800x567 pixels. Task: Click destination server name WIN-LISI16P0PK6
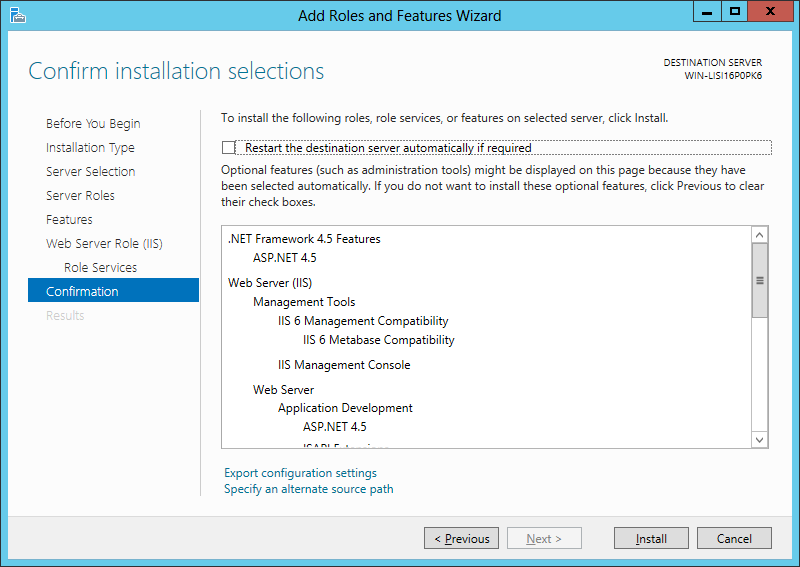click(723, 76)
